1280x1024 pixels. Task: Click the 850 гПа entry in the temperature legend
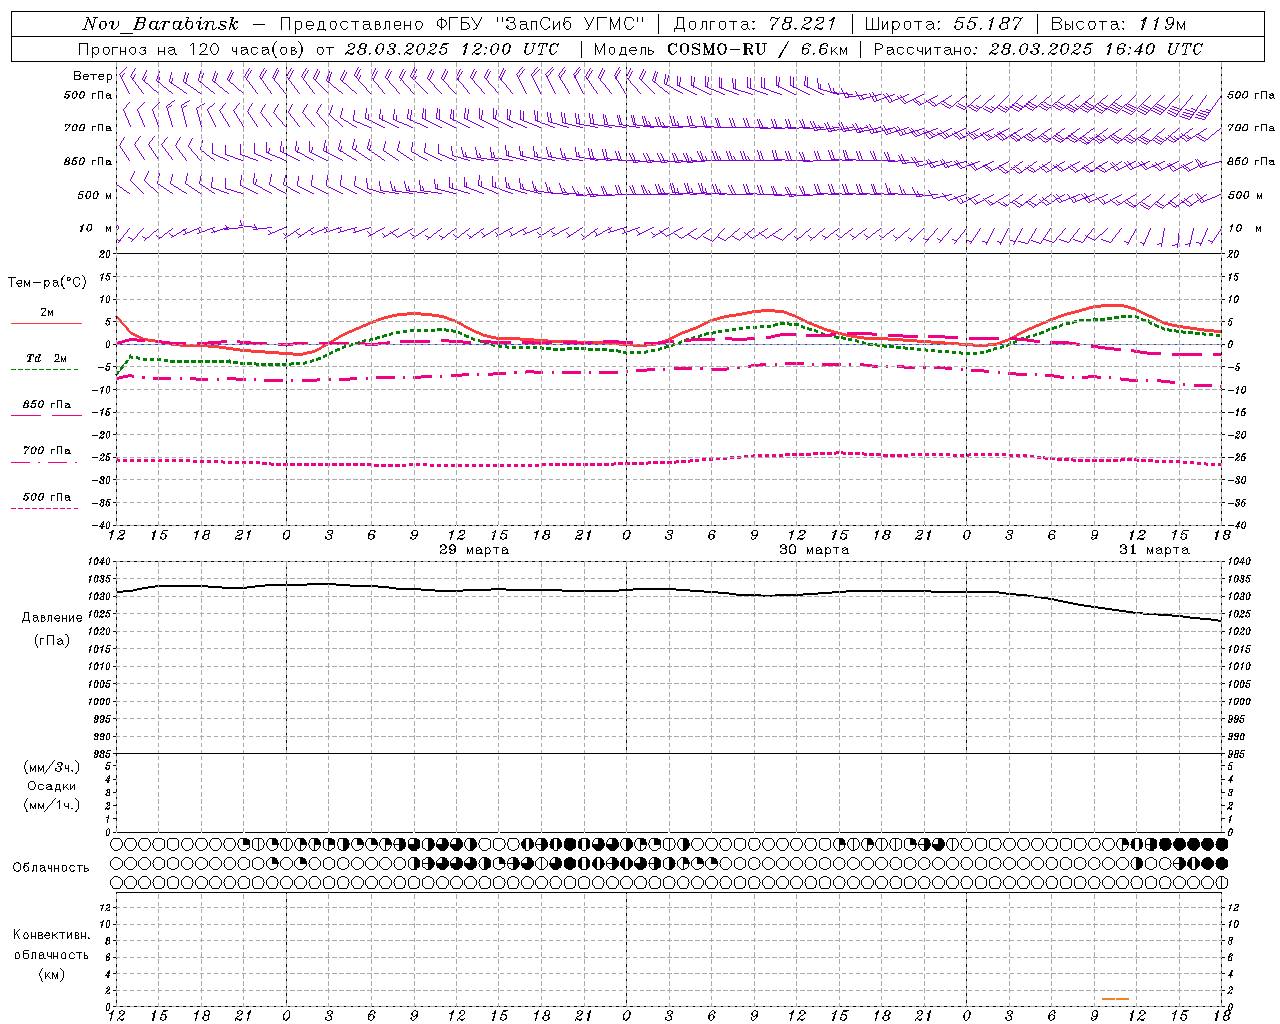click(x=46, y=405)
